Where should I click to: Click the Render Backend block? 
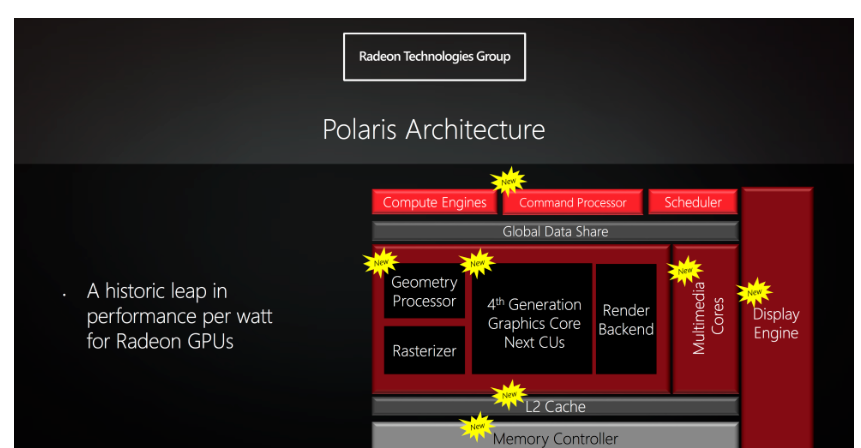(626, 320)
